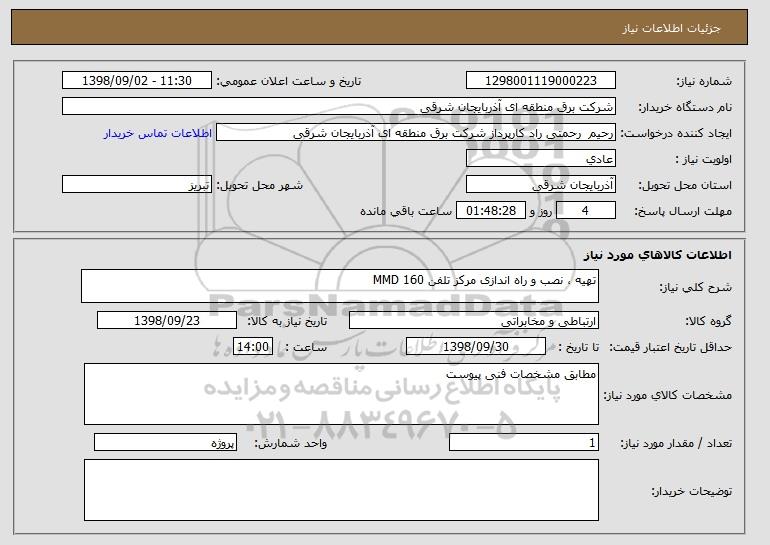The image size is (770, 545).
Task: Click the label استان محل تحویل
Action: pos(685,185)
